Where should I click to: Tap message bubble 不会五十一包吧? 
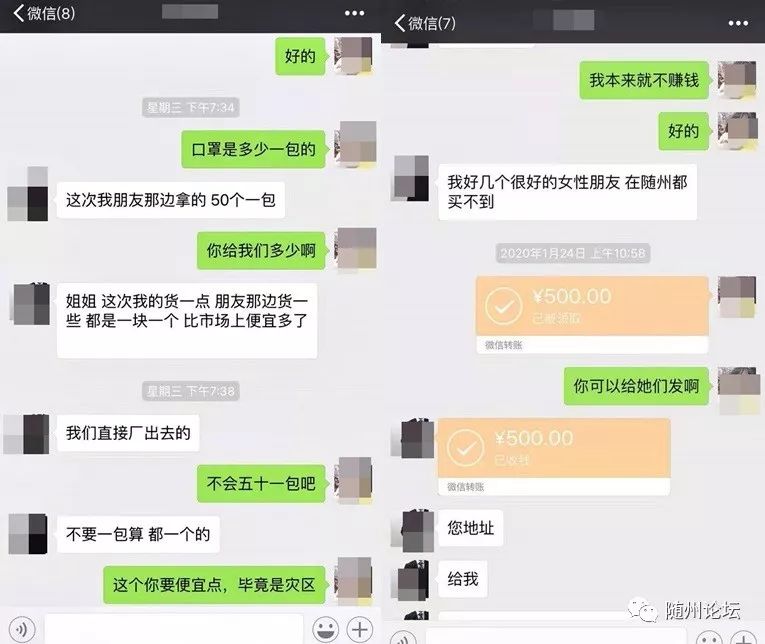[x=261, y=483]
